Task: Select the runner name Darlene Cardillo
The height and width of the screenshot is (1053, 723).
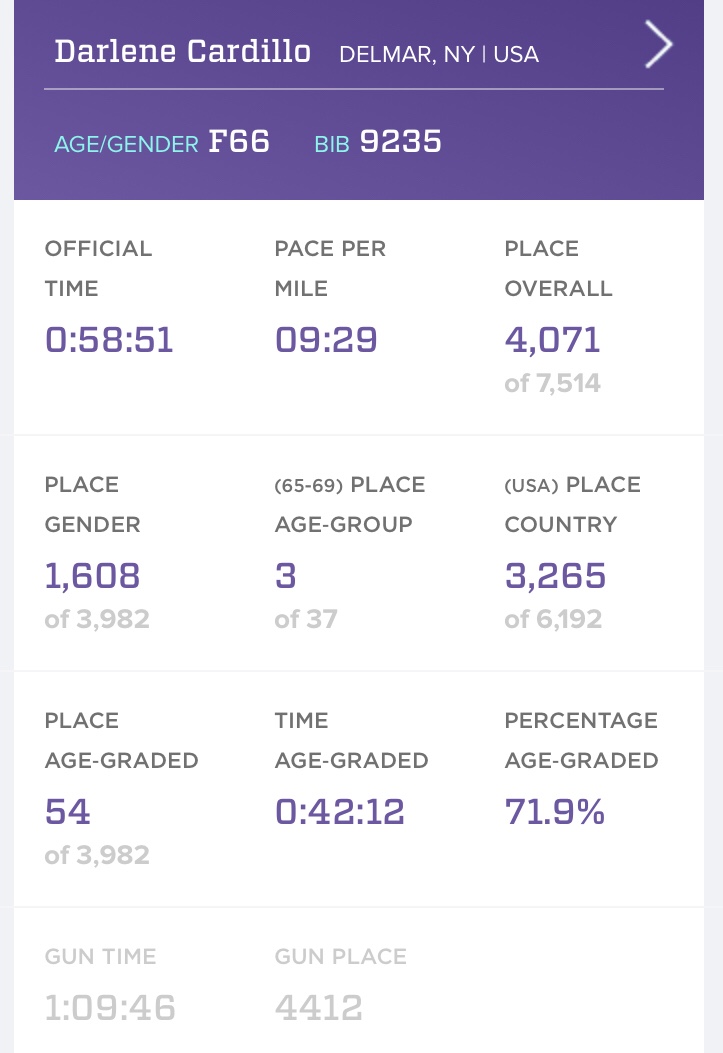Action: 182,52
